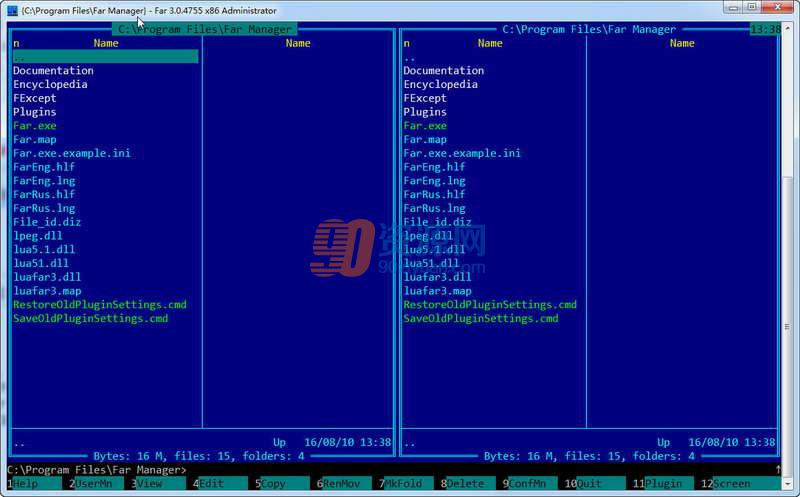Select FarEng.hlf in left panel
The height and width of the screenshot is (497, 800).
[x=44, y=167]
